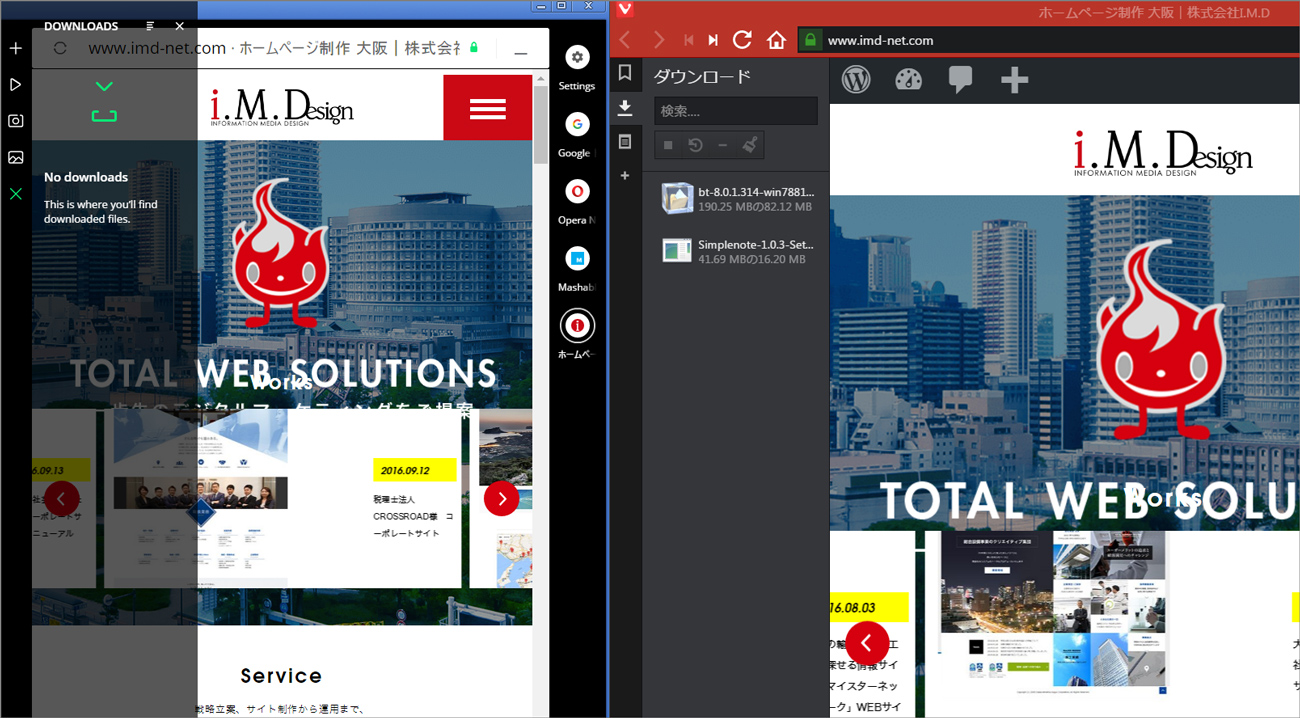Open the Vivaldi notes panel

point(625,142)
